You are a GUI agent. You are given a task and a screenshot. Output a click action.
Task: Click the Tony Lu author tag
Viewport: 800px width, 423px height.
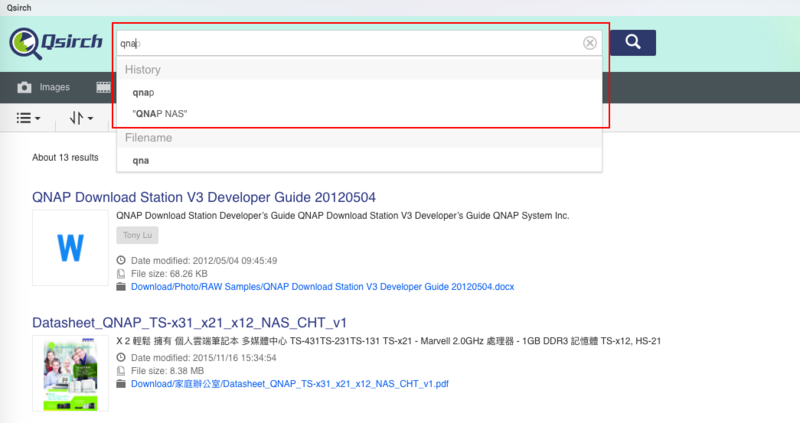137,235
